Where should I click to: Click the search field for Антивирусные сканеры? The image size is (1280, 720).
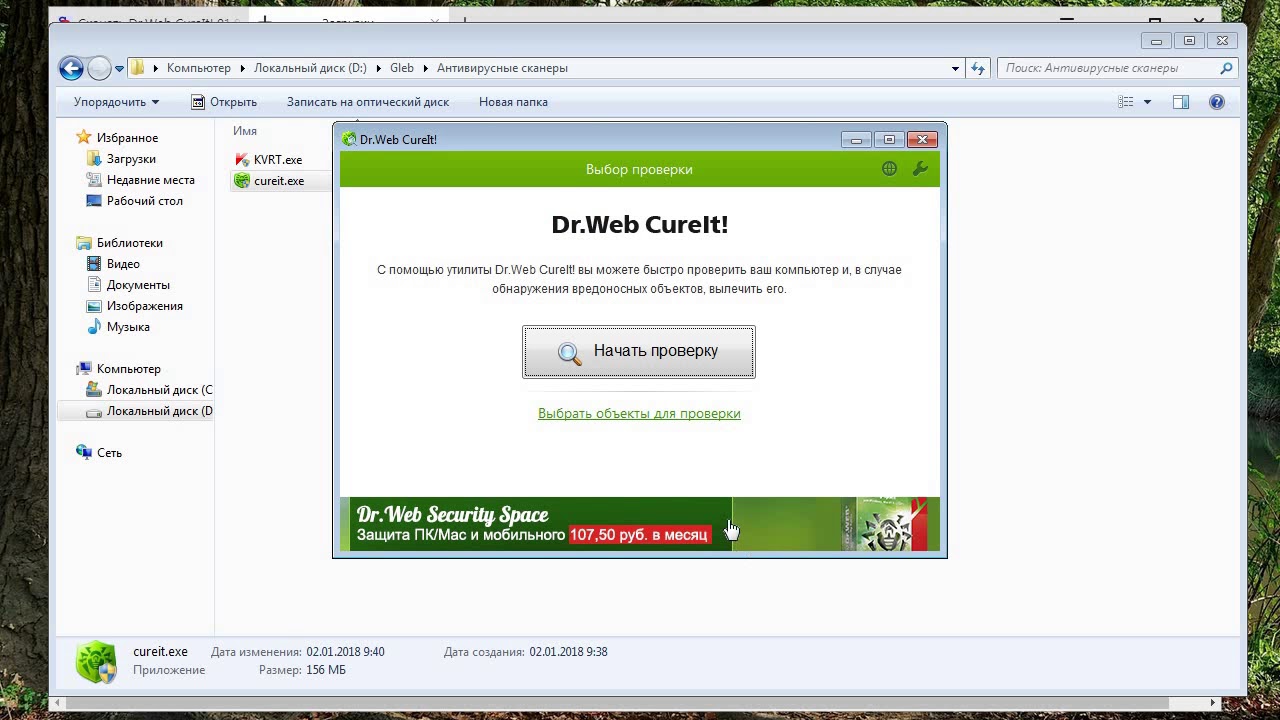(x=1107, y=68)
